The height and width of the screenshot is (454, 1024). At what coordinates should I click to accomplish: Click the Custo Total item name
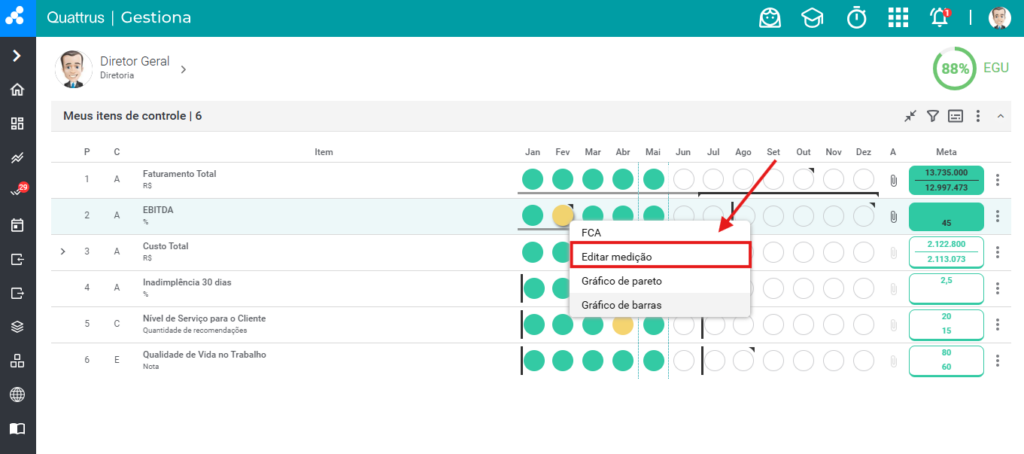pos(165,246)
